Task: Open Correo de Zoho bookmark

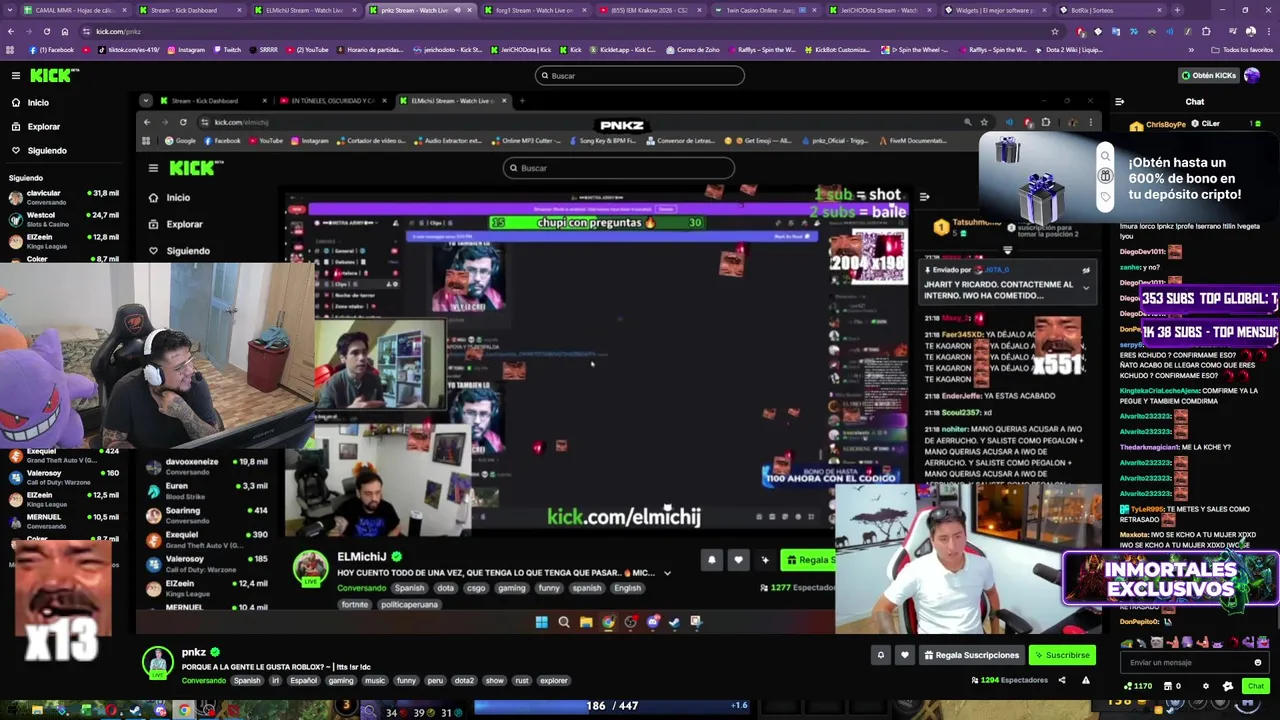Action: [x=694, y=49]
